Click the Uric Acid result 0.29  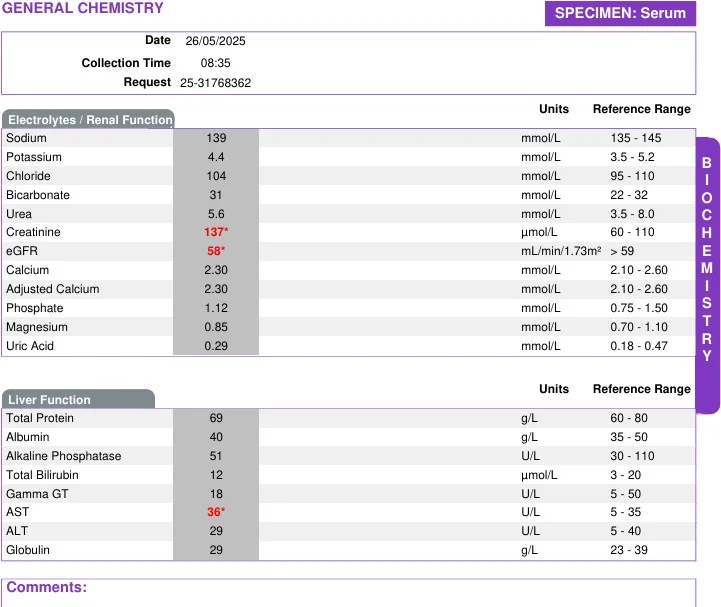(x=216, y=346)
